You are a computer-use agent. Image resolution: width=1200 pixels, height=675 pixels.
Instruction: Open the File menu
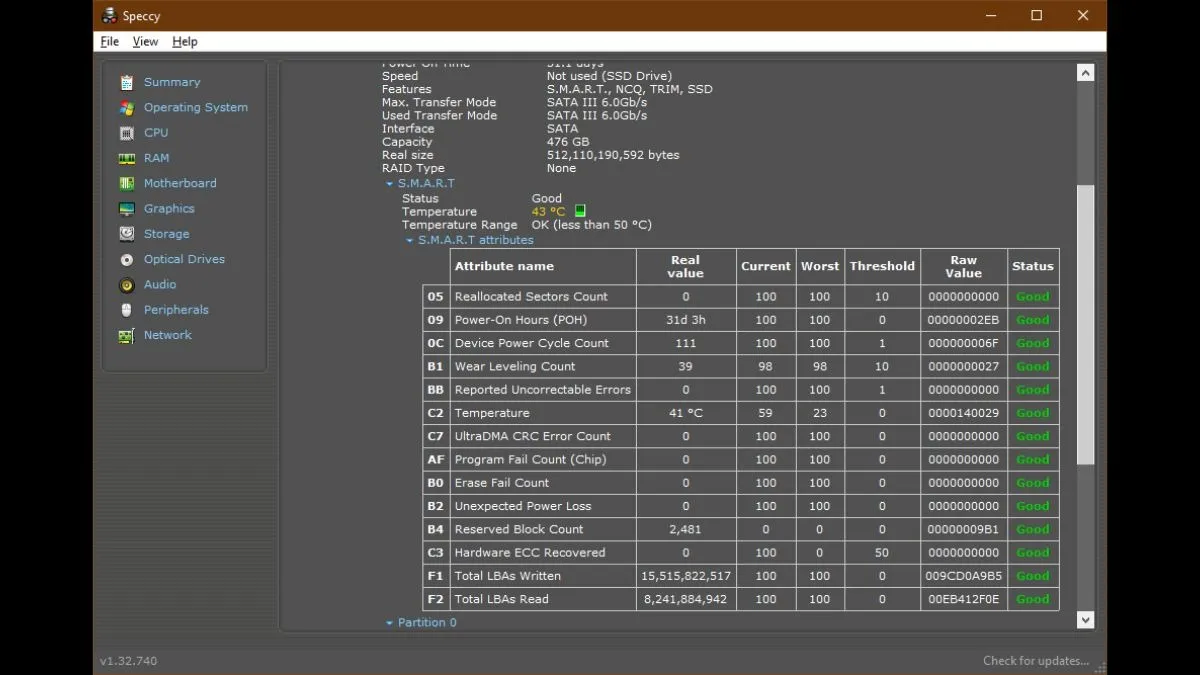110,42
